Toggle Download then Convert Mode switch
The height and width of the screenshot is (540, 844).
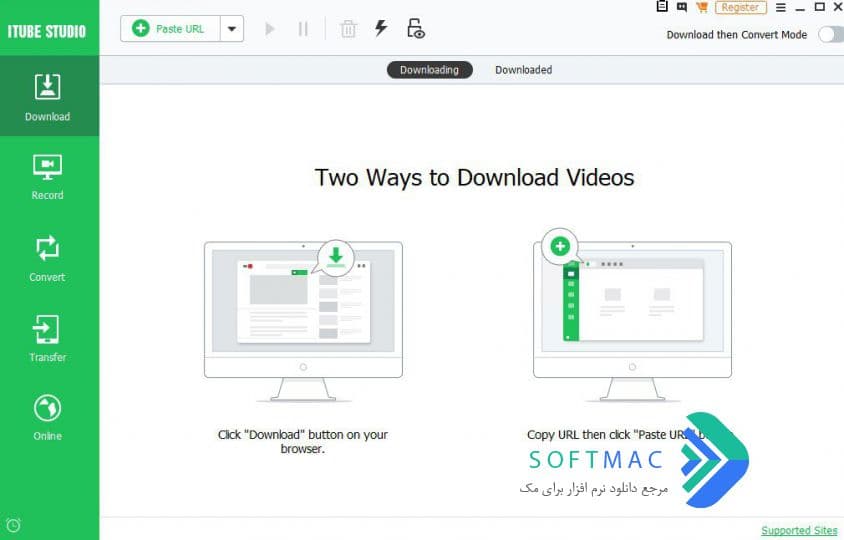pyautogui.click(x=832, y=35)
